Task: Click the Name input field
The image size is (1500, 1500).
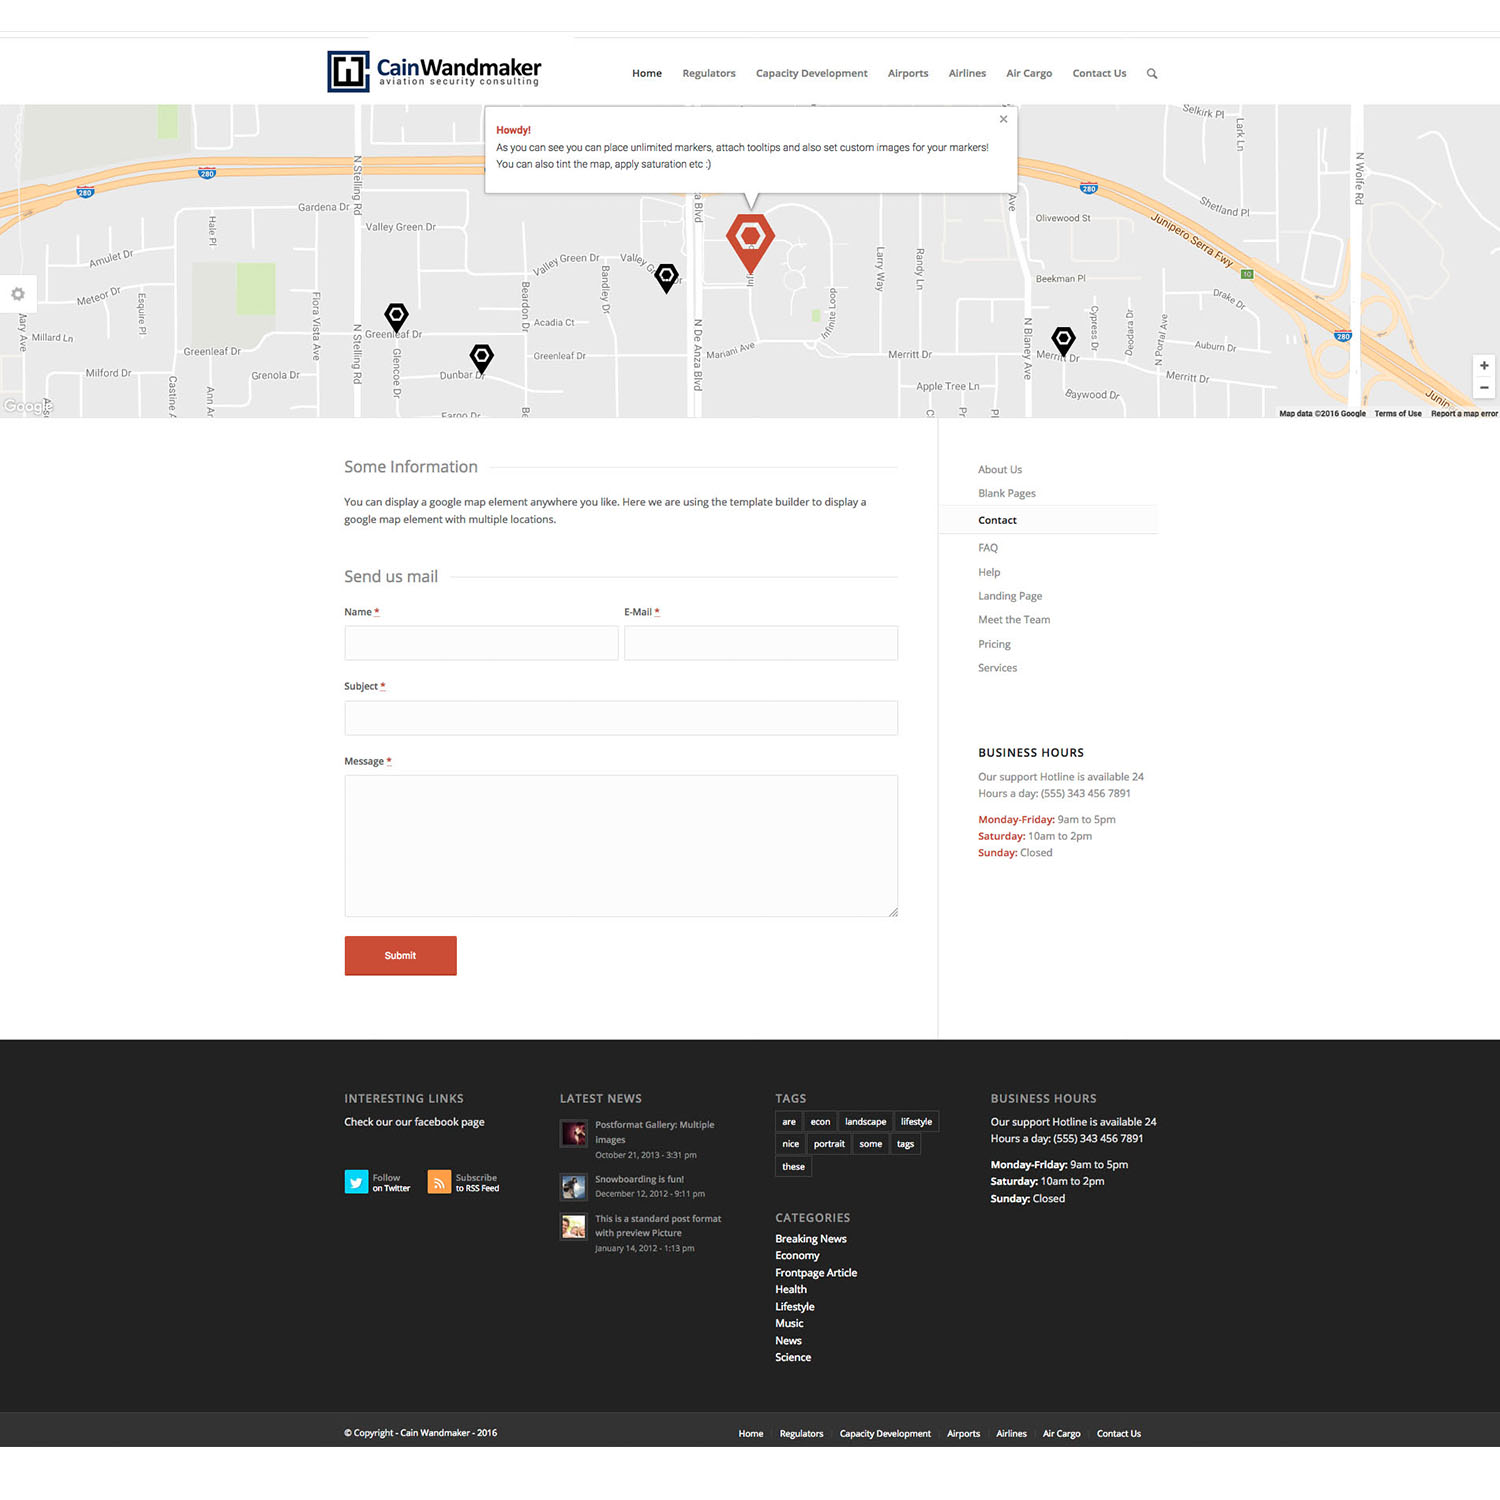Action: click(481, 643)
